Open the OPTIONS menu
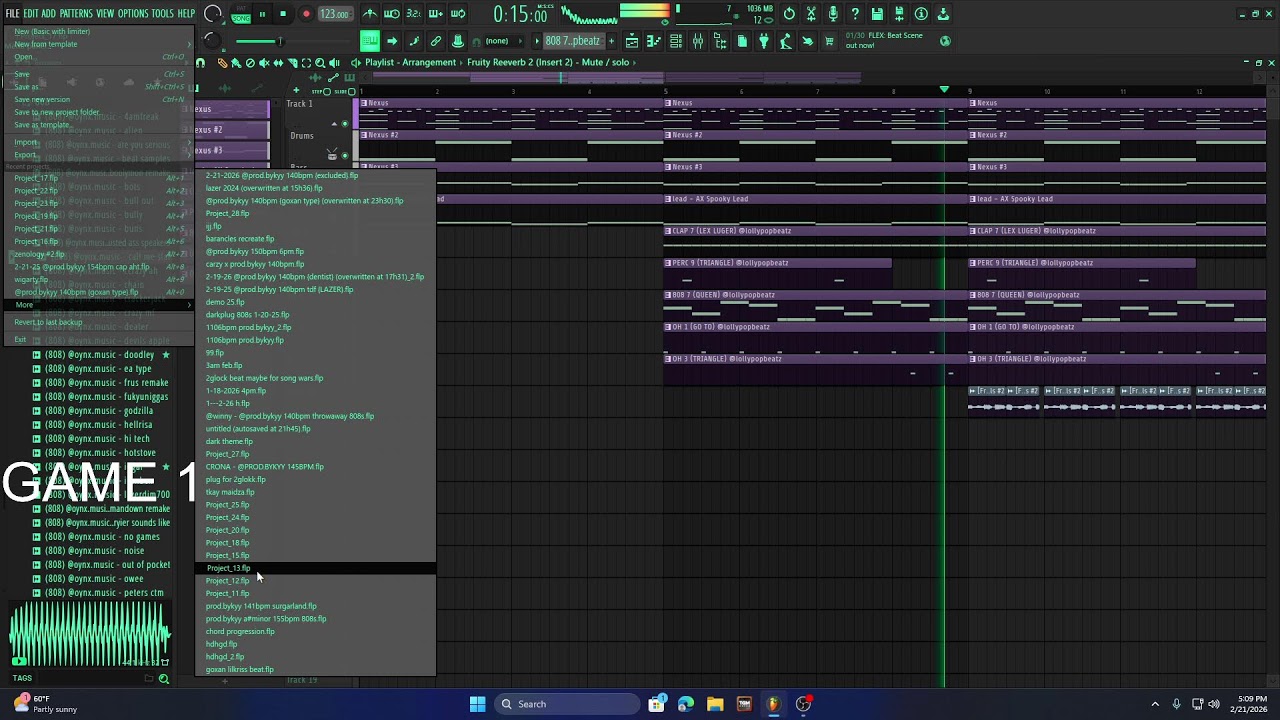This screenshot has height=720, width=1280. tap(133, 13)
